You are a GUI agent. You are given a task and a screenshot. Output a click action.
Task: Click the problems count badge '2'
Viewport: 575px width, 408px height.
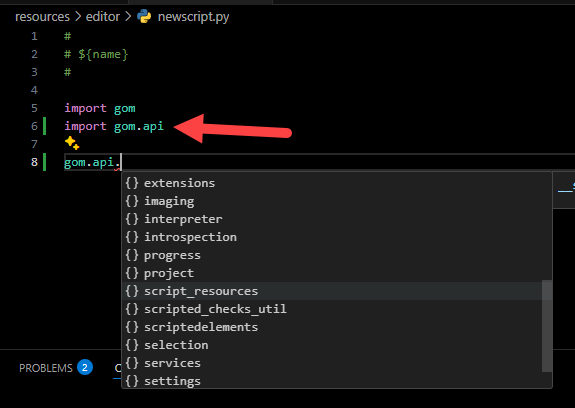[85, 368]
